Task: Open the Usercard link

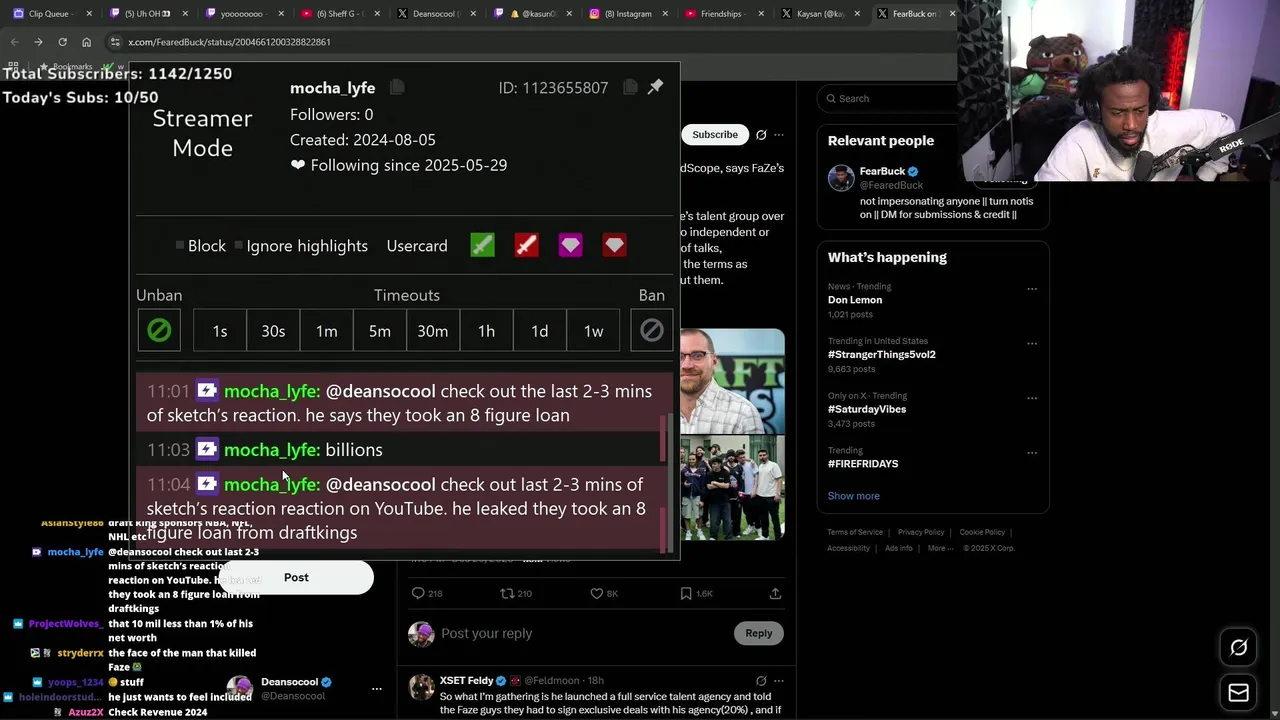Action: [x=417, y=246]
